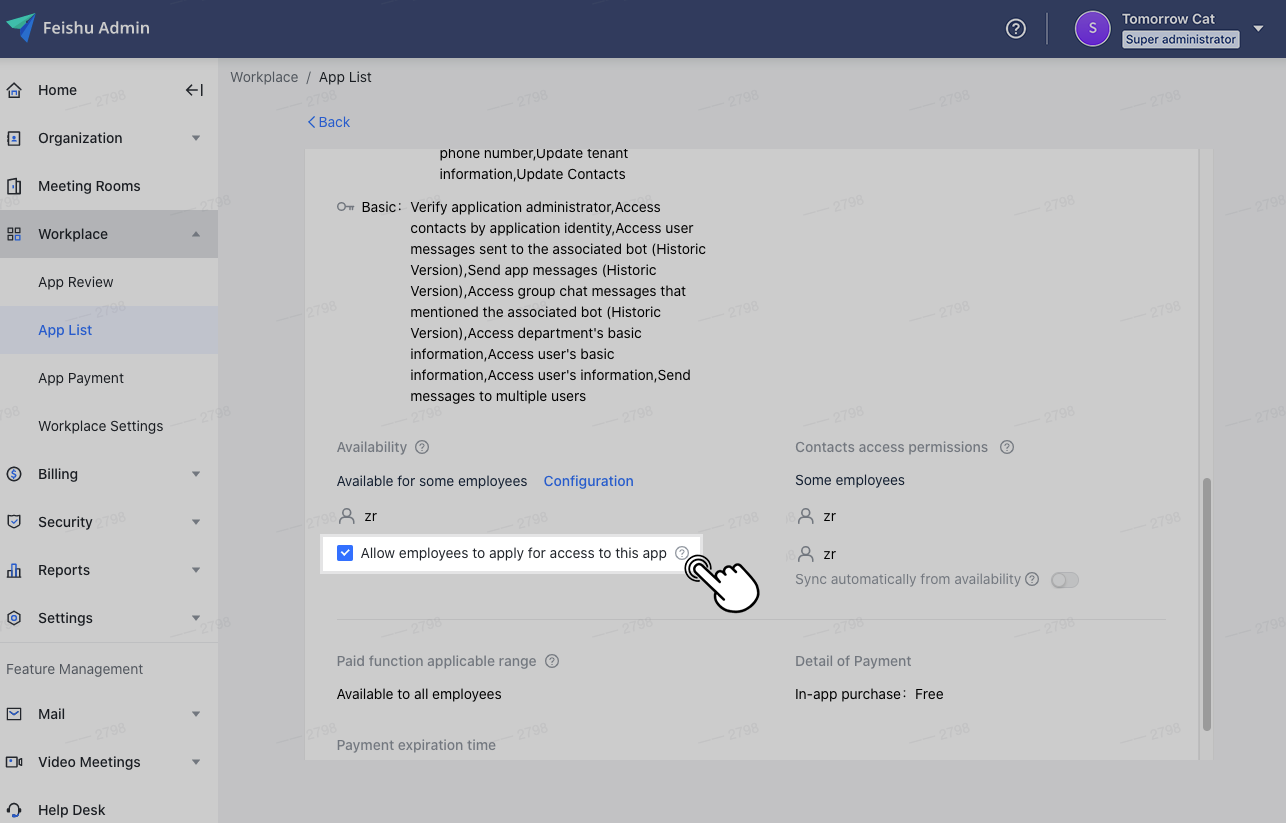Enable Sync automatically from availability
Image resolution: width=1286 pixels, height=823 pixels.
[1064, 579]
